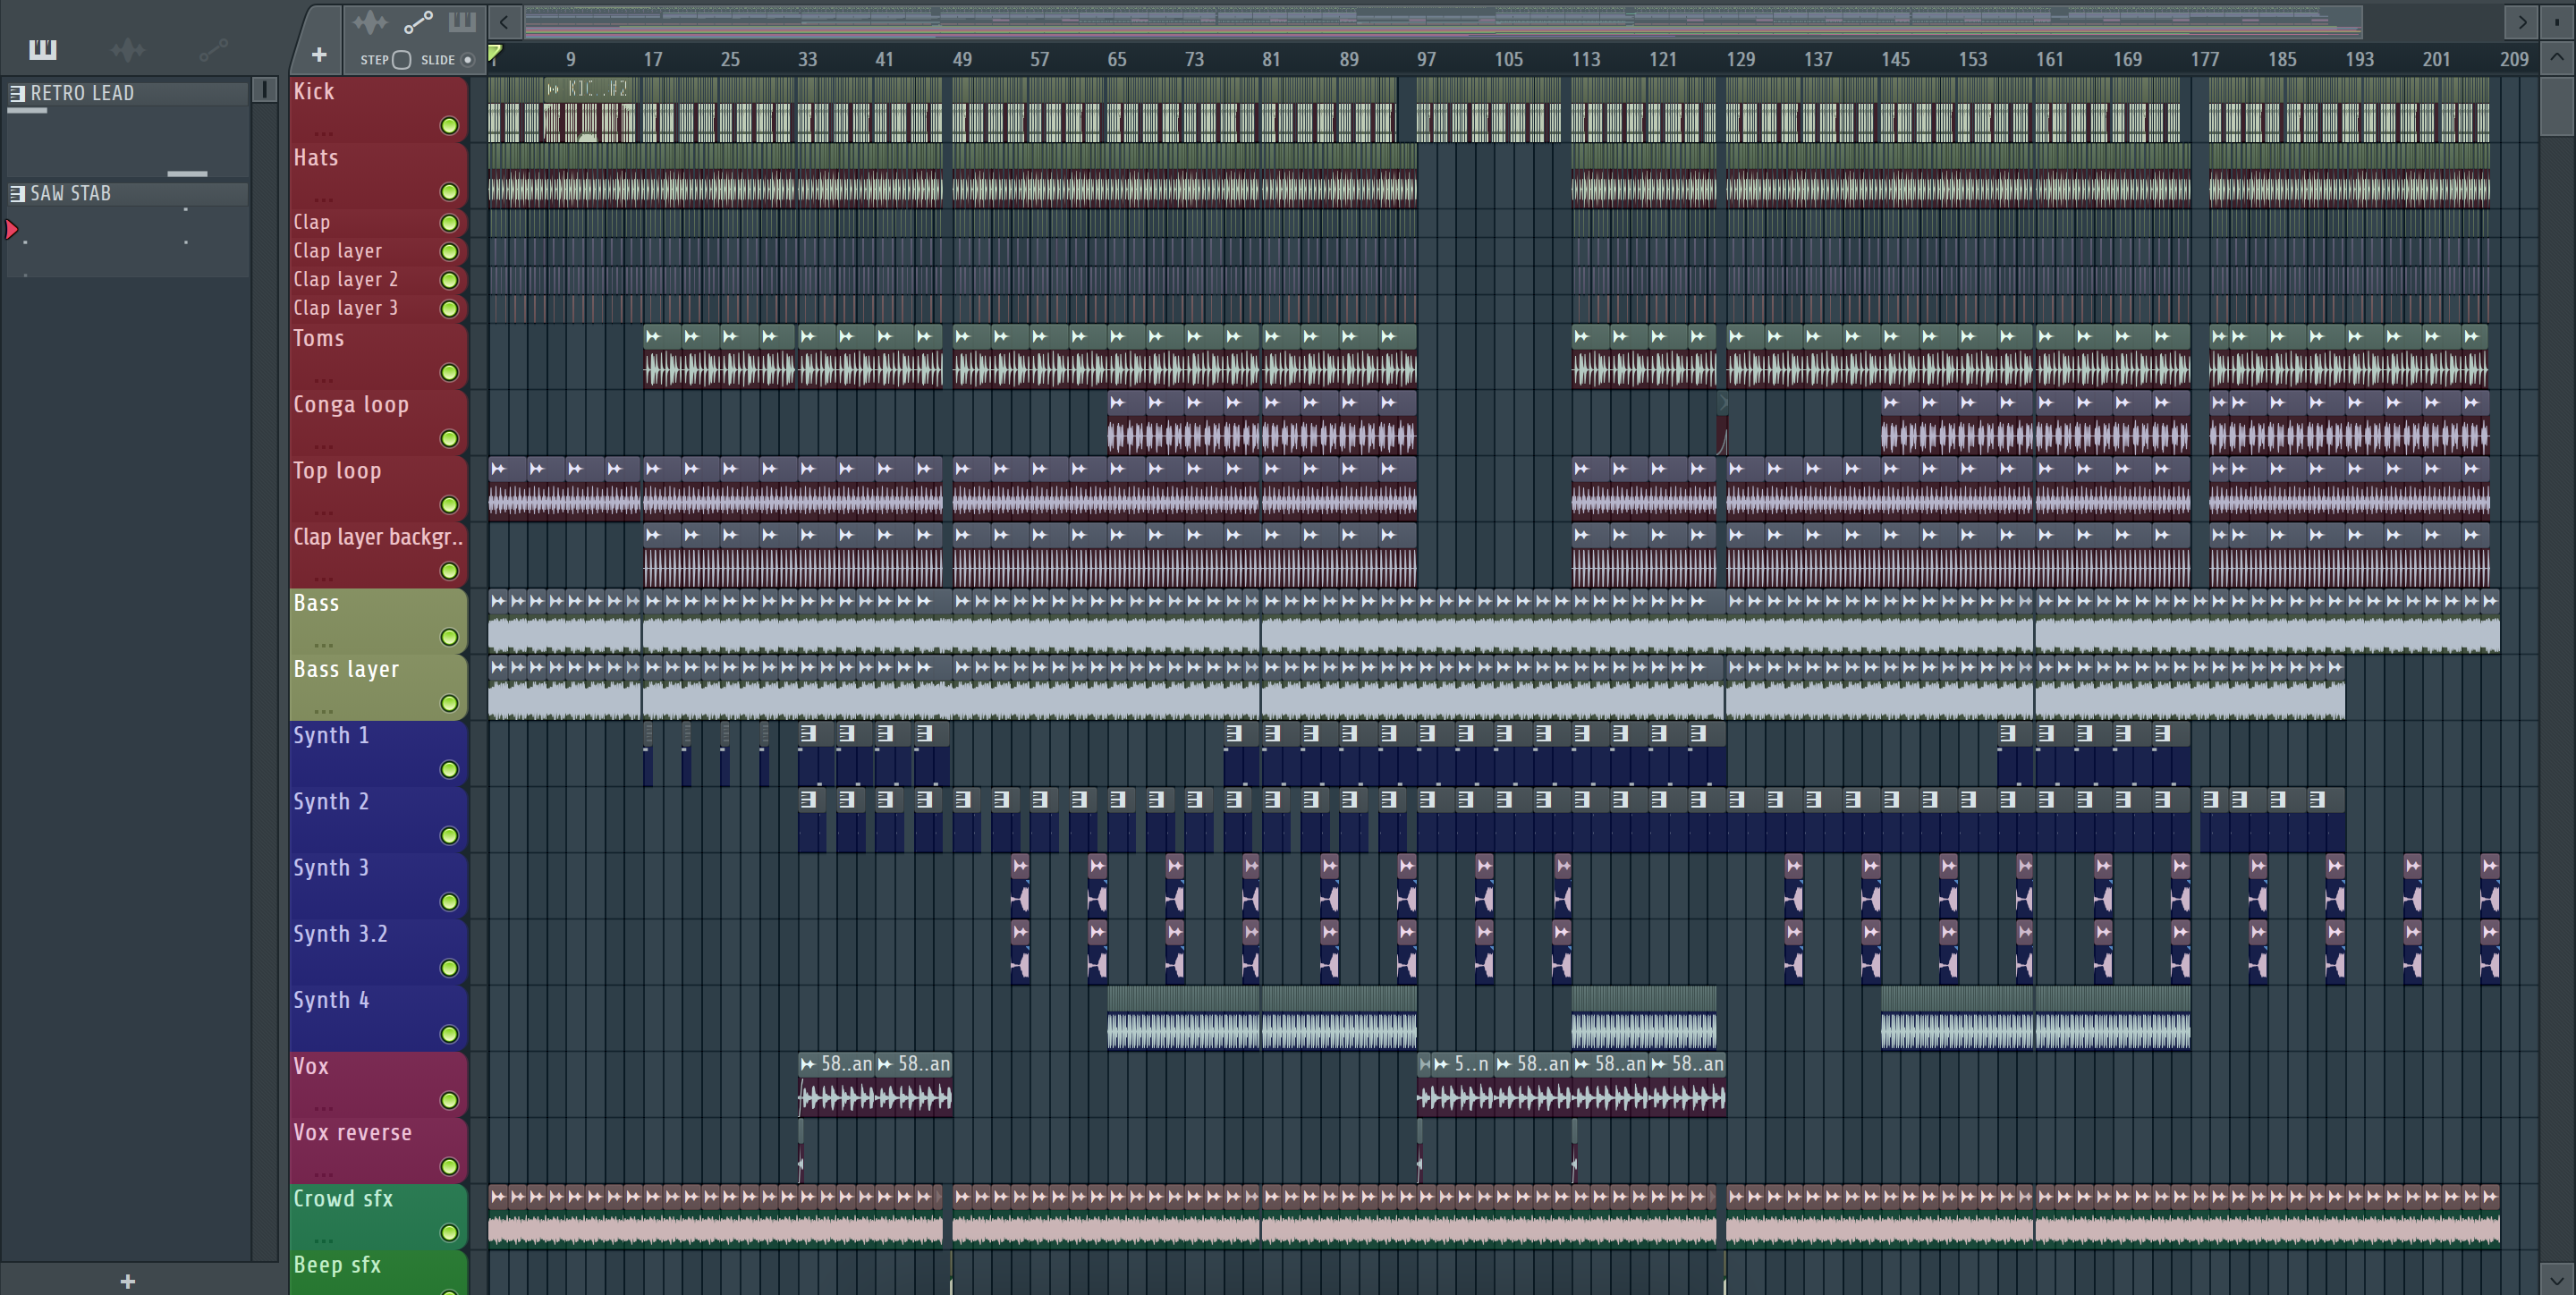Mute the Crowd sfx track
The height and width of the screenshot is (1295, 2576).
click(449, 1232)
